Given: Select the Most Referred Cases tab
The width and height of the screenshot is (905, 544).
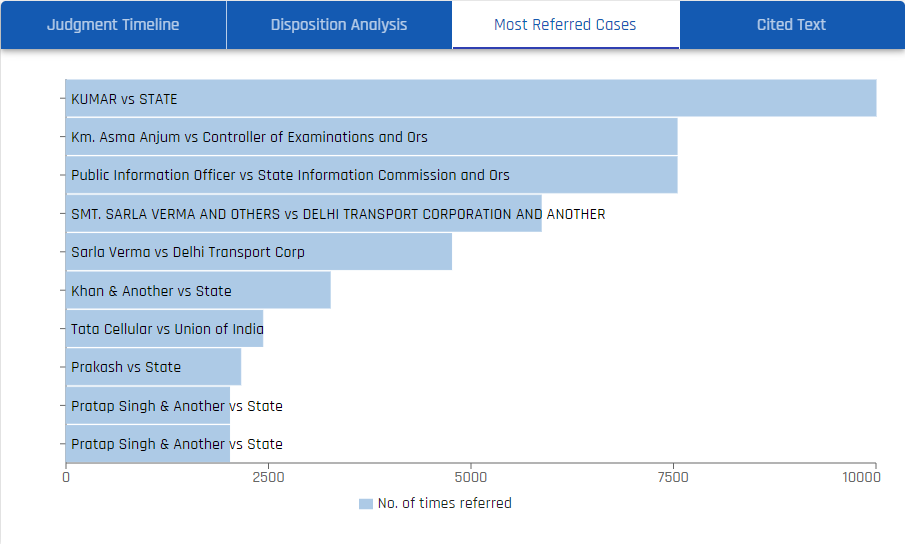Looking at the screenshot, I should coord(565,25).
